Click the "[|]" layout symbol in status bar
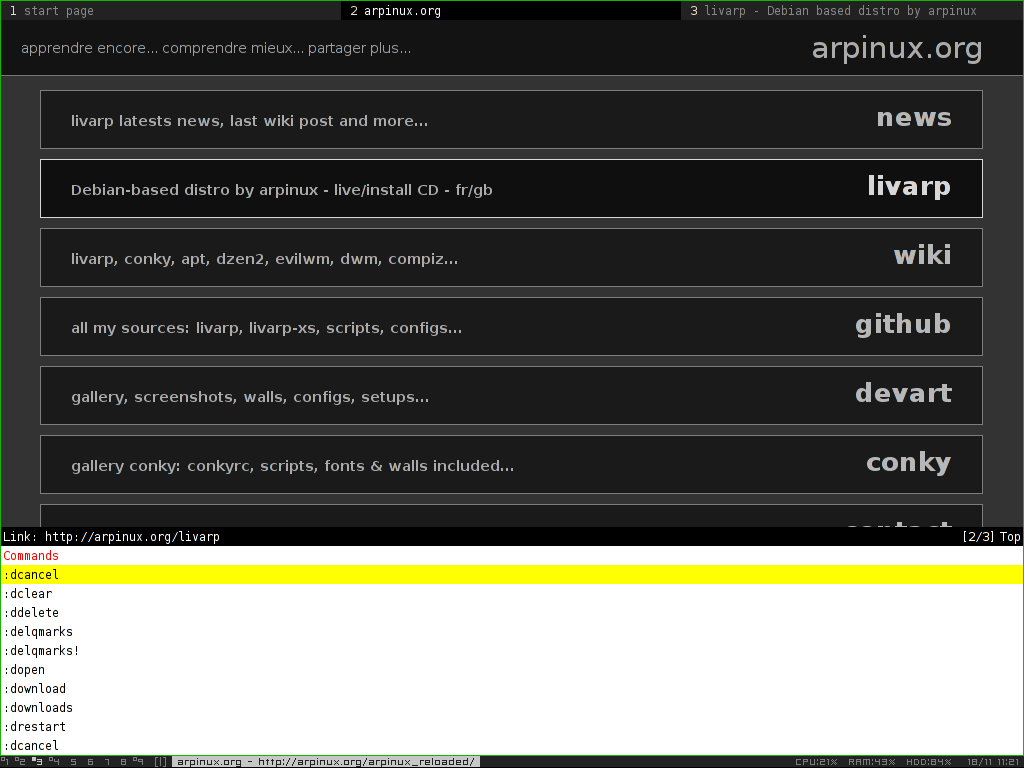The width and height of the screenshot is (1024, 768). [161, 761]
